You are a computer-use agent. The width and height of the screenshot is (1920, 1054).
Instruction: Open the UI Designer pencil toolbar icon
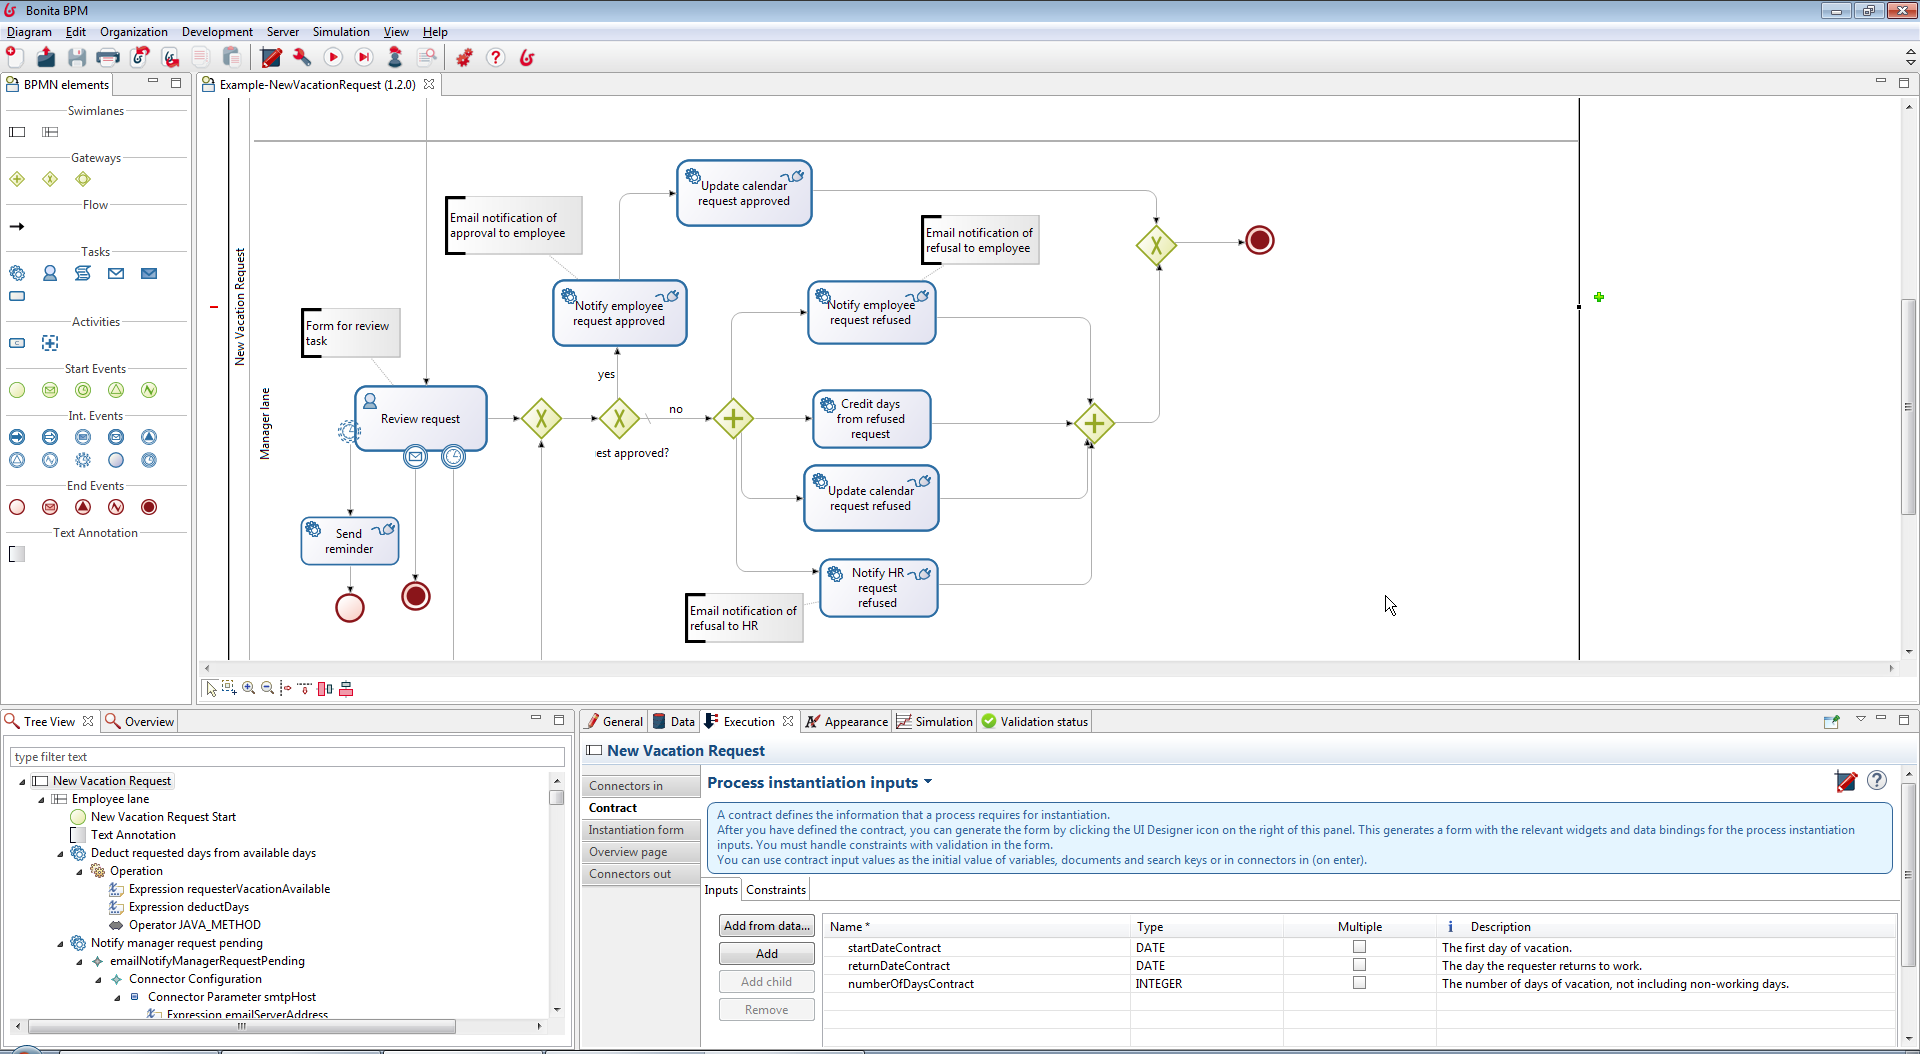click(271, 57)
